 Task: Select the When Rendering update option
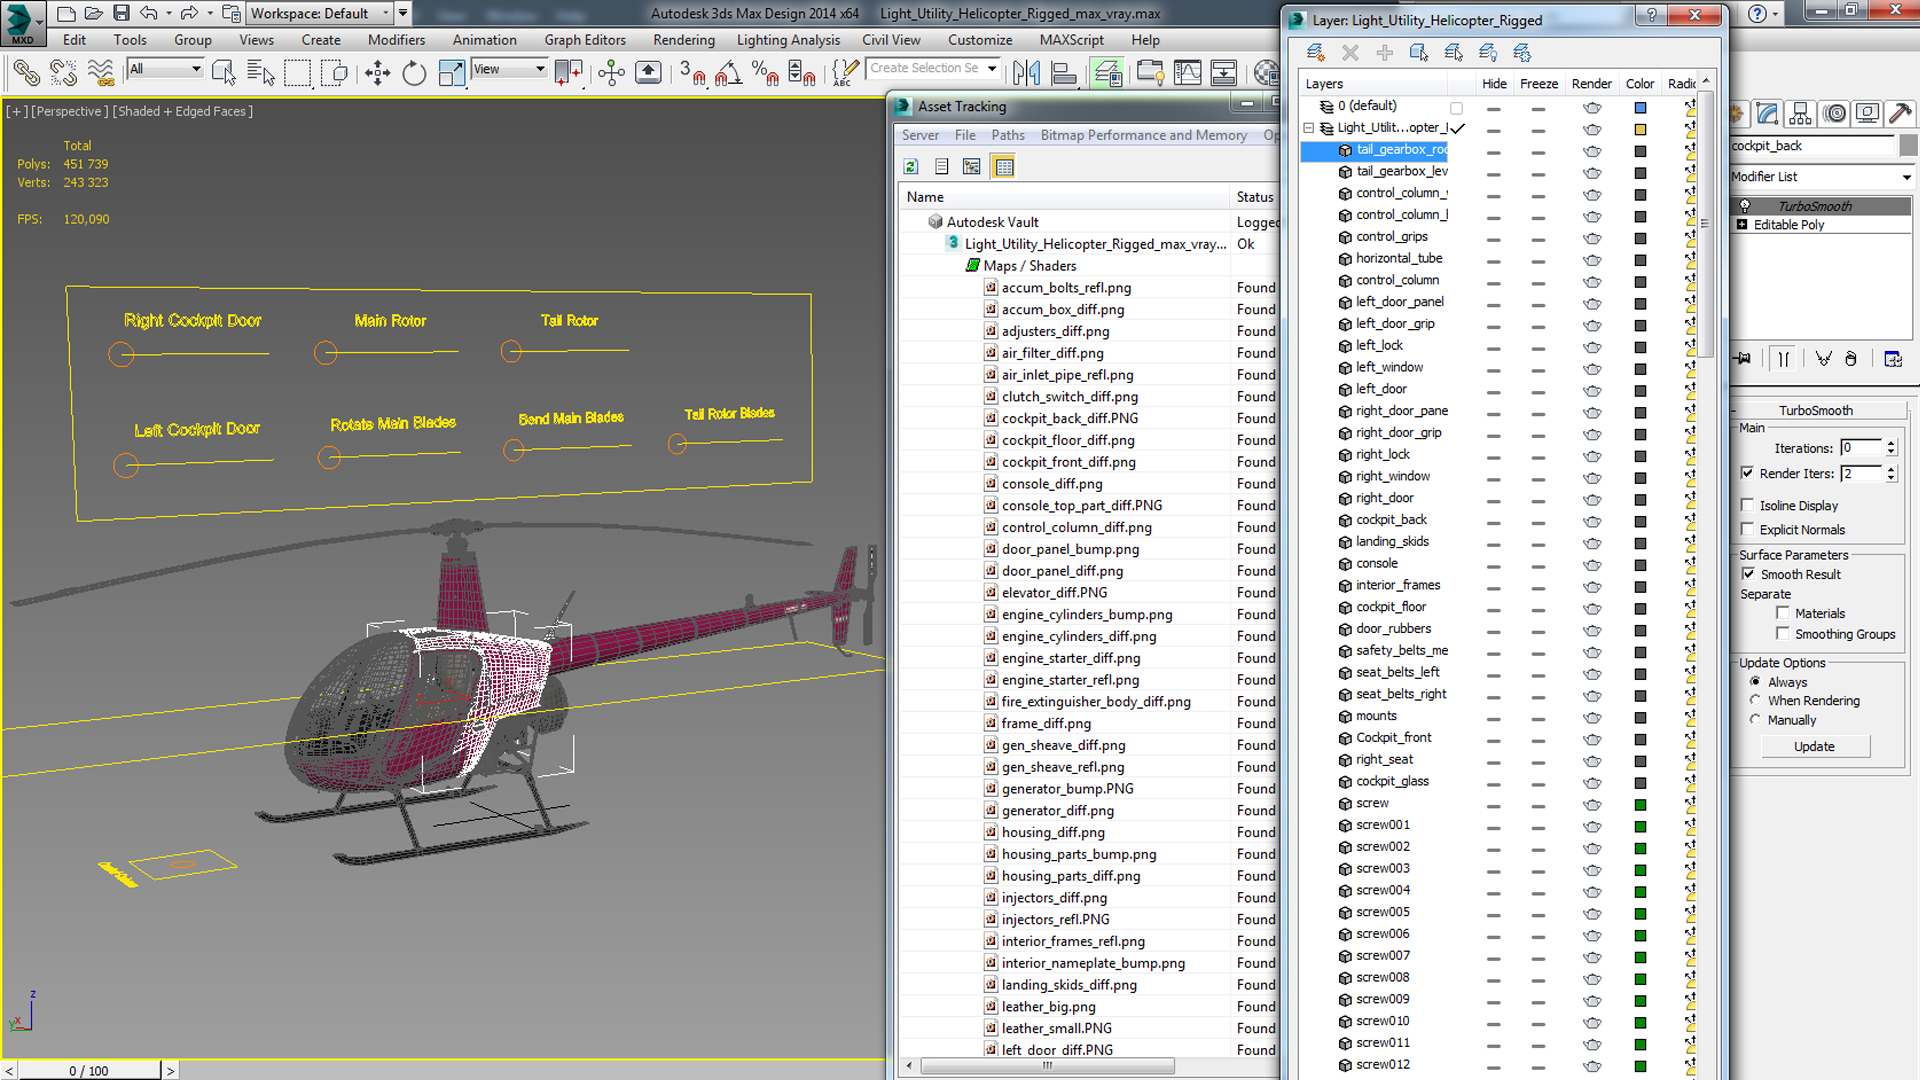pos(1755,700)
